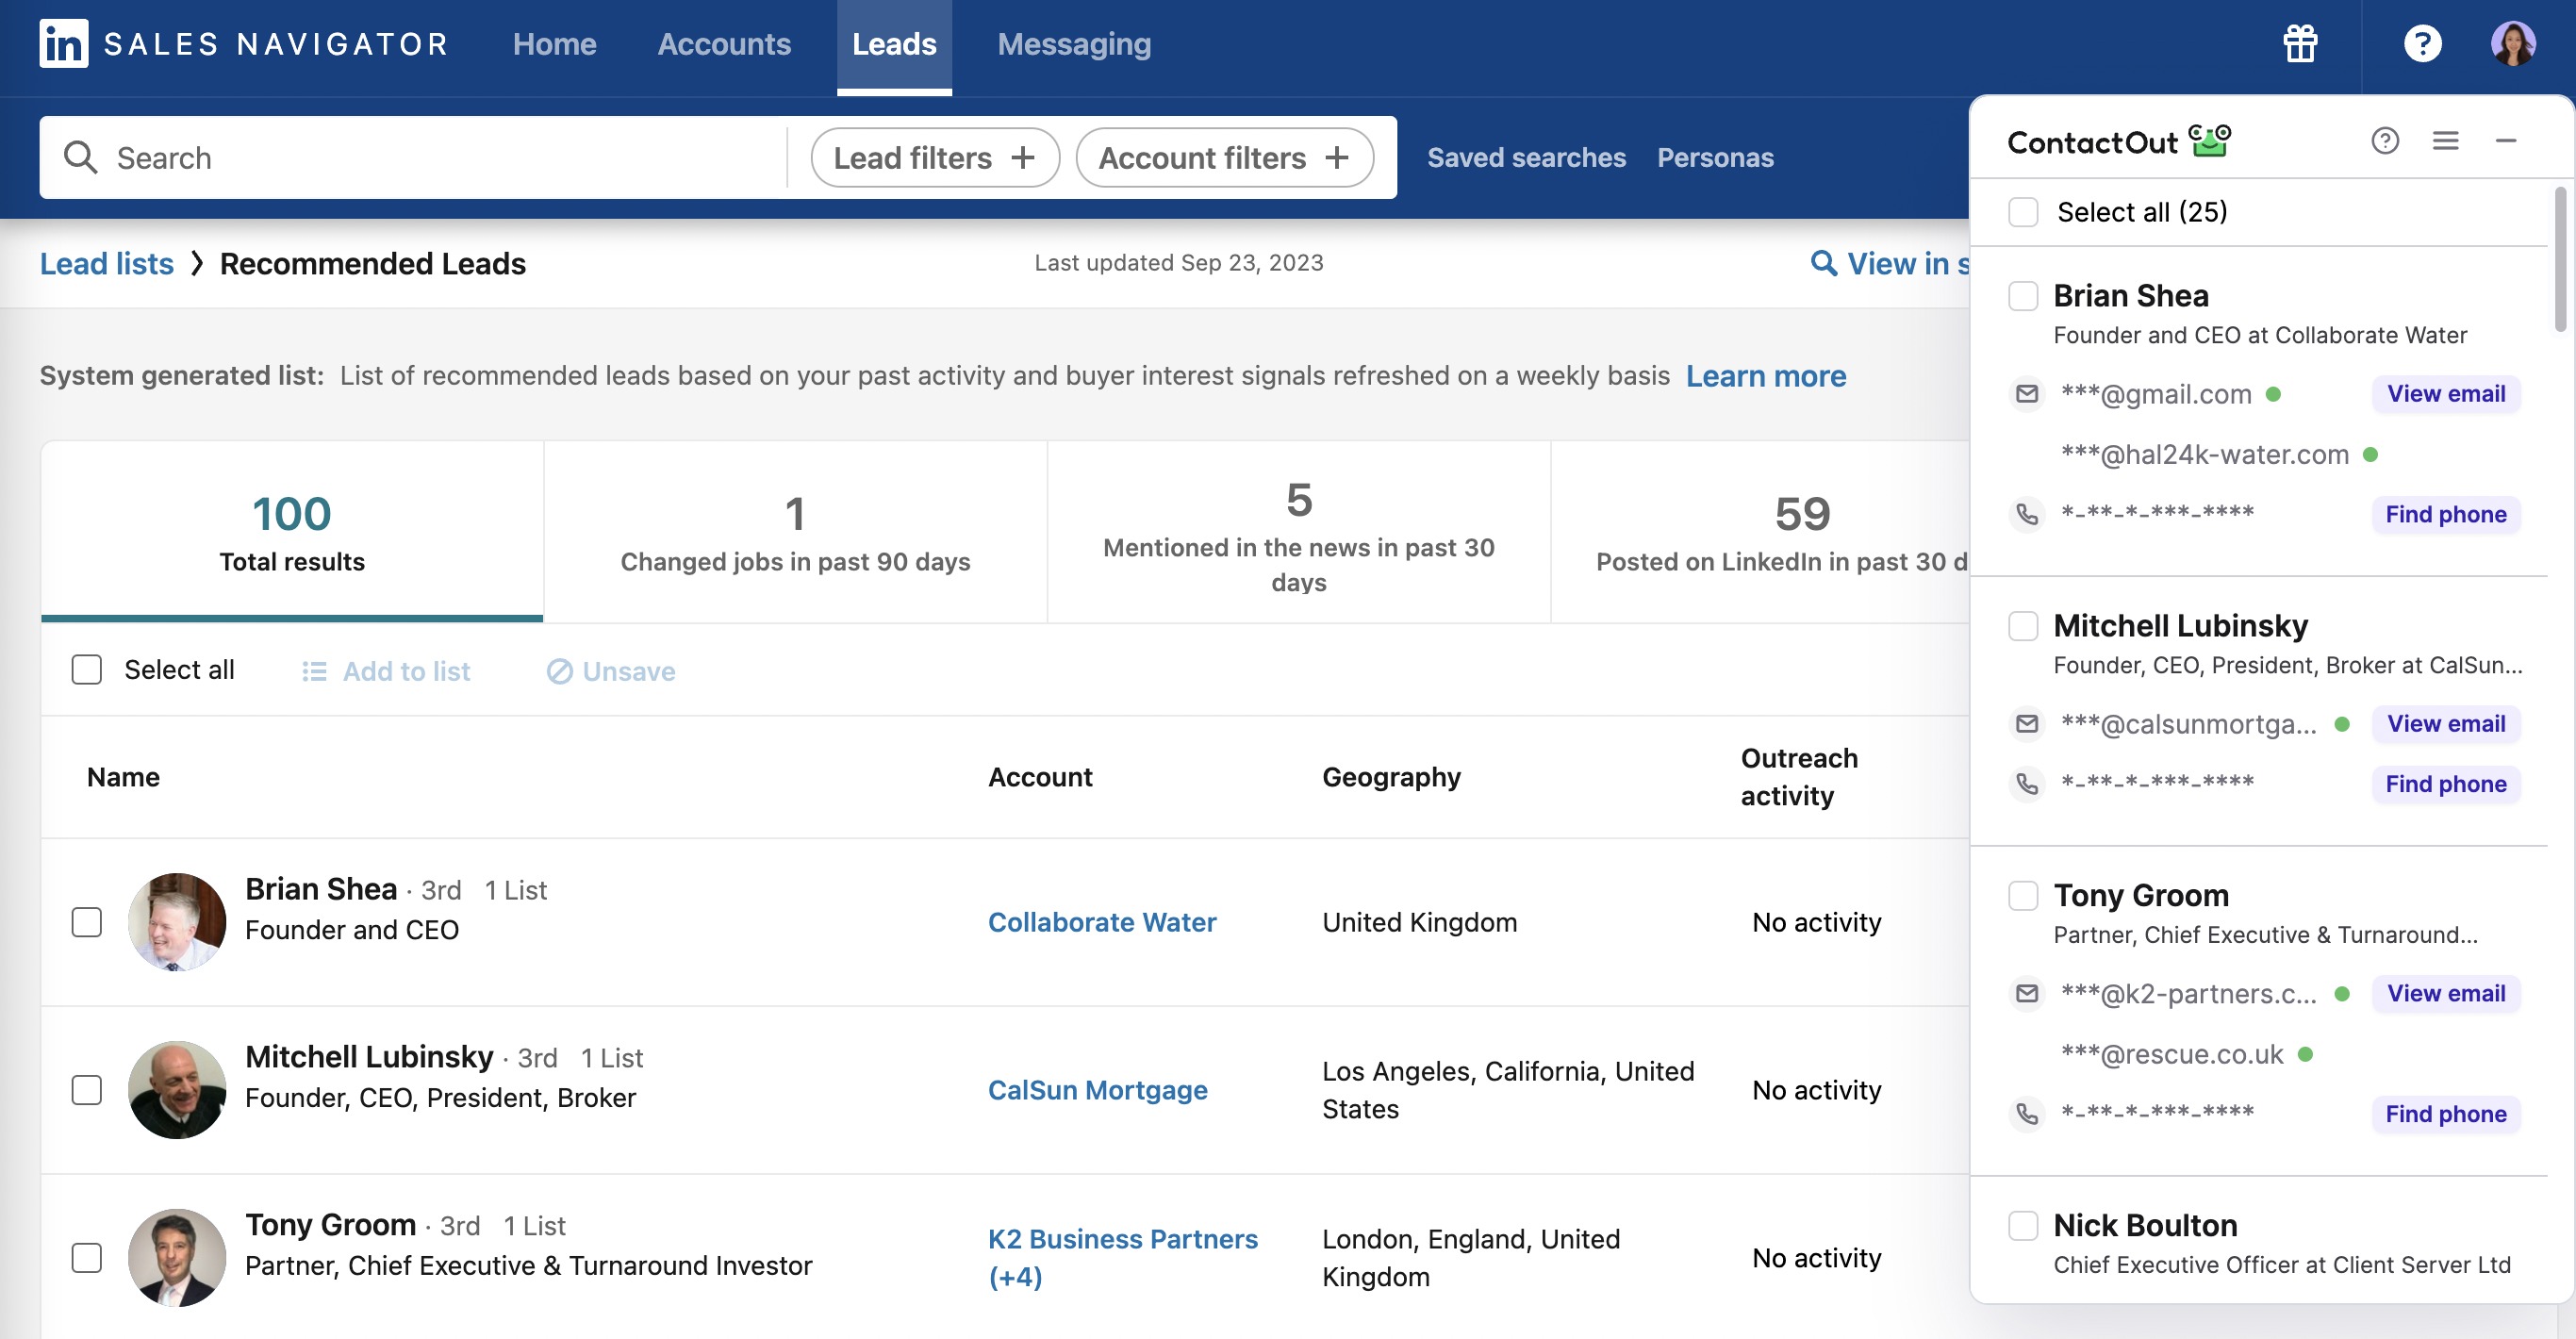Open ContactOut hamburger menu
This screenshot has height=1339, width=2576.
click(2445, 141)
